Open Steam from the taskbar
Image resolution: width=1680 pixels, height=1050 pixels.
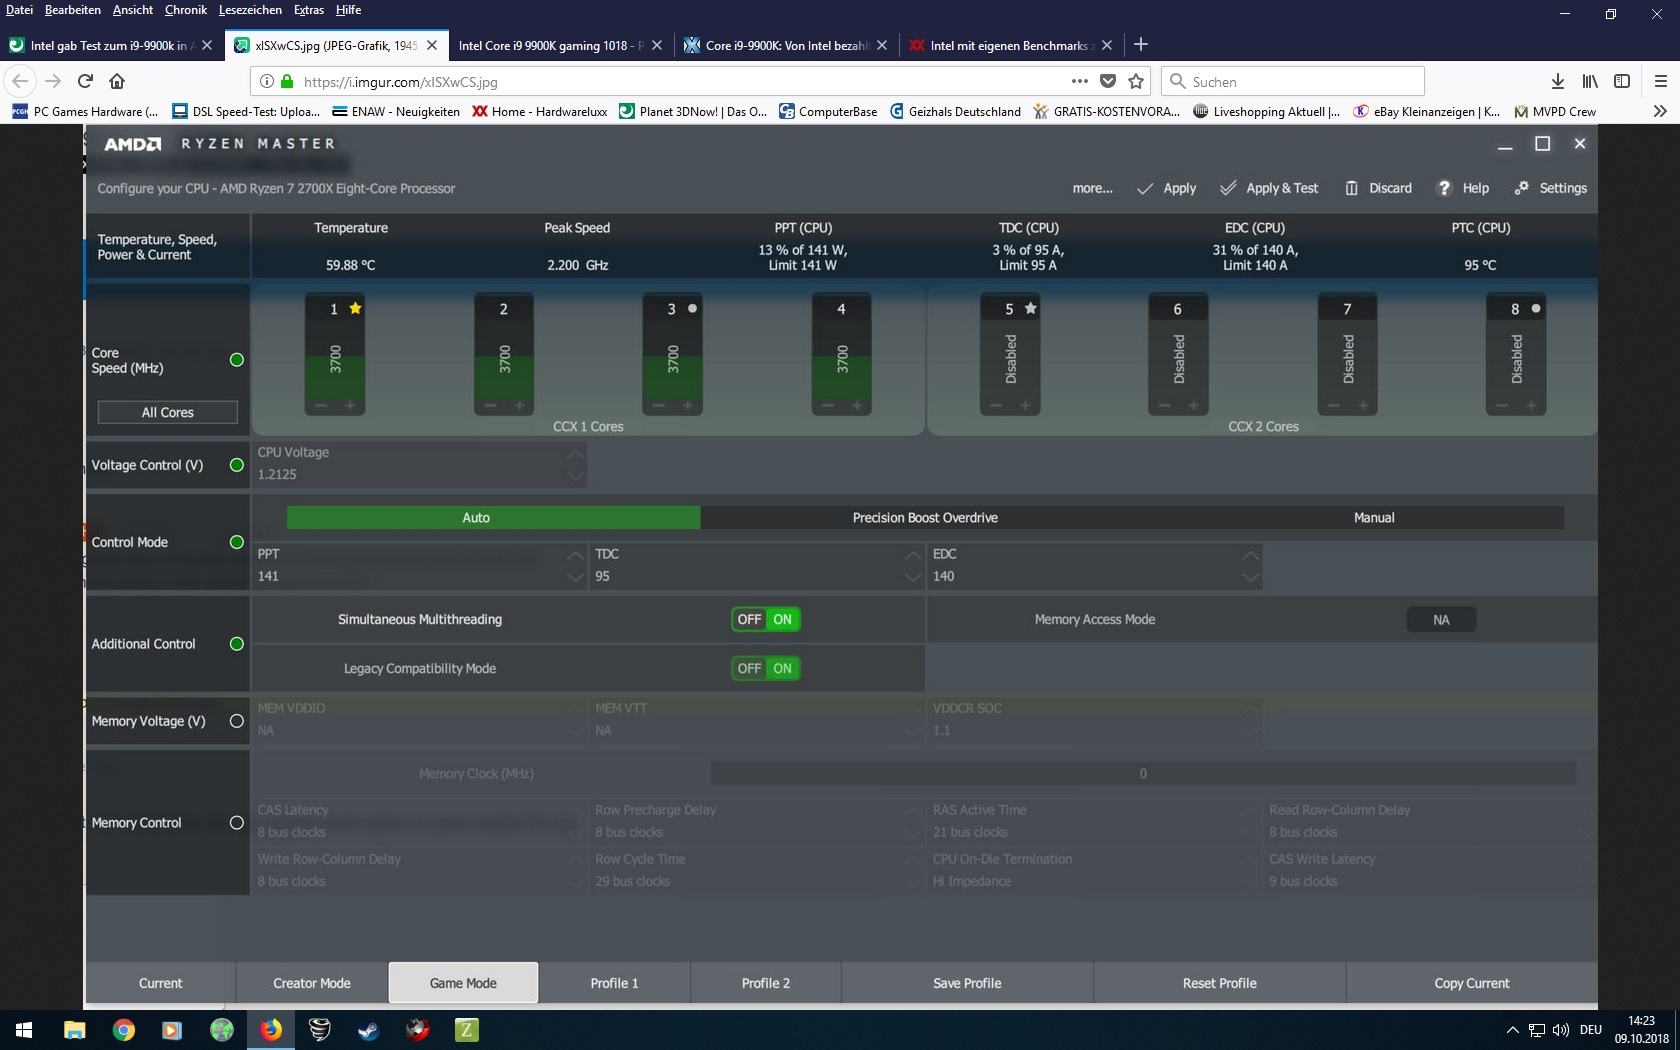point(368,1029)
